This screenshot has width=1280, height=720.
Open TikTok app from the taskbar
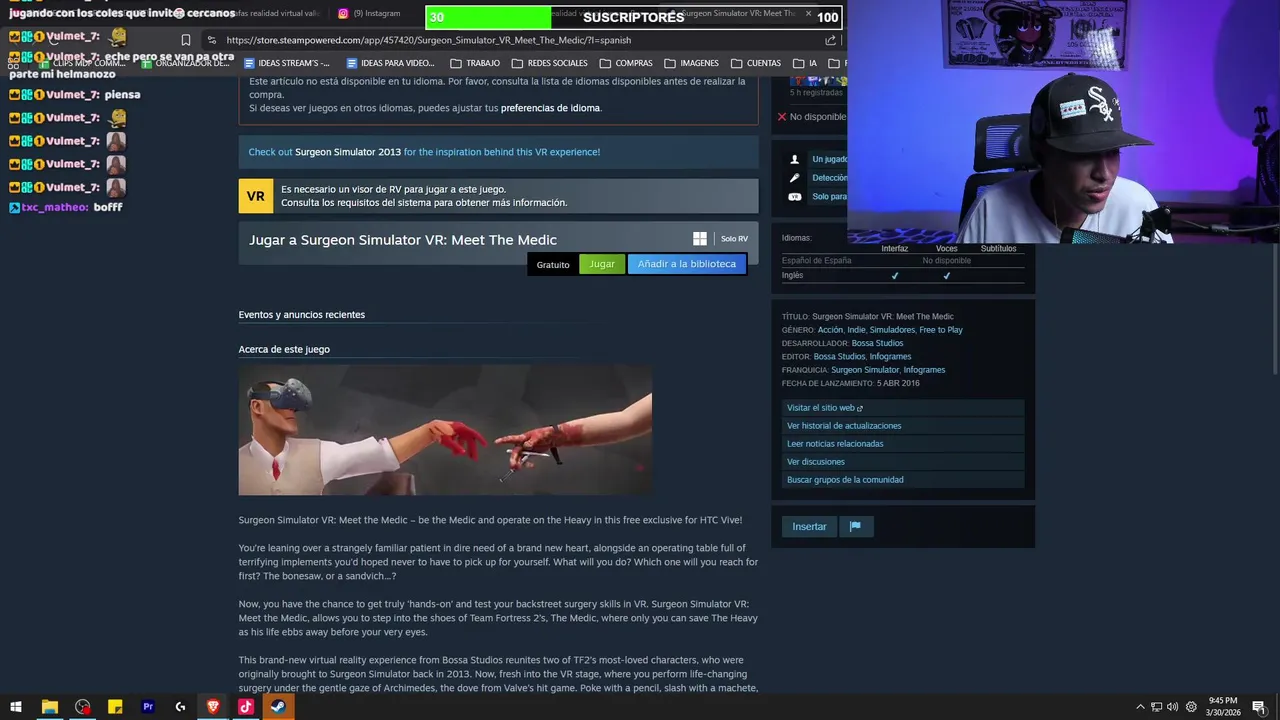(245, 707)
